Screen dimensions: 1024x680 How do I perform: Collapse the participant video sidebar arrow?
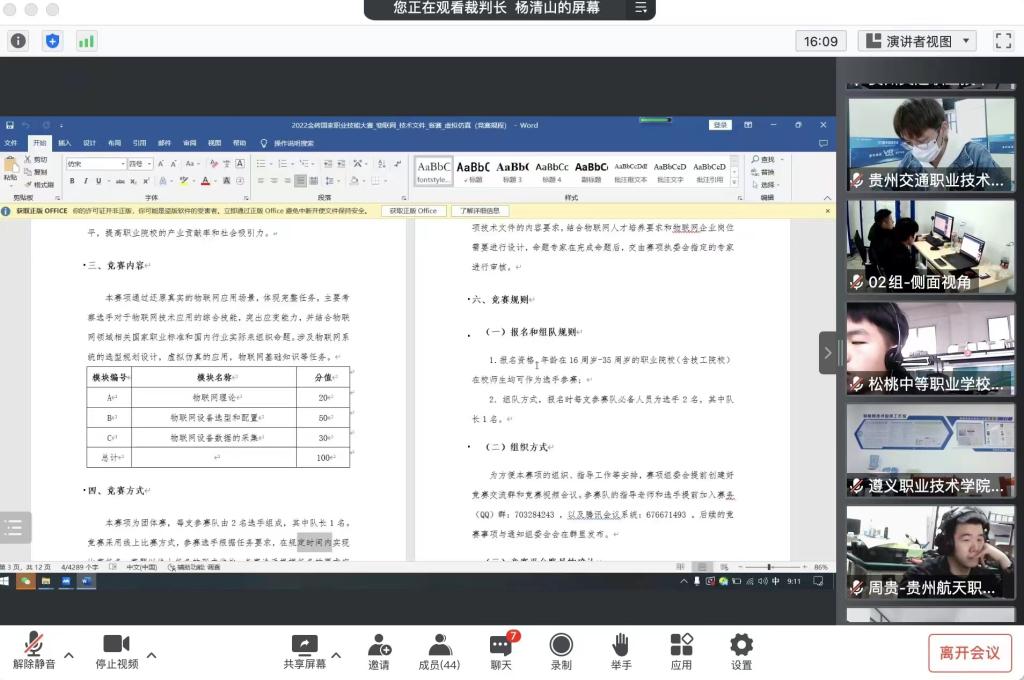click(x=827, y=353)
